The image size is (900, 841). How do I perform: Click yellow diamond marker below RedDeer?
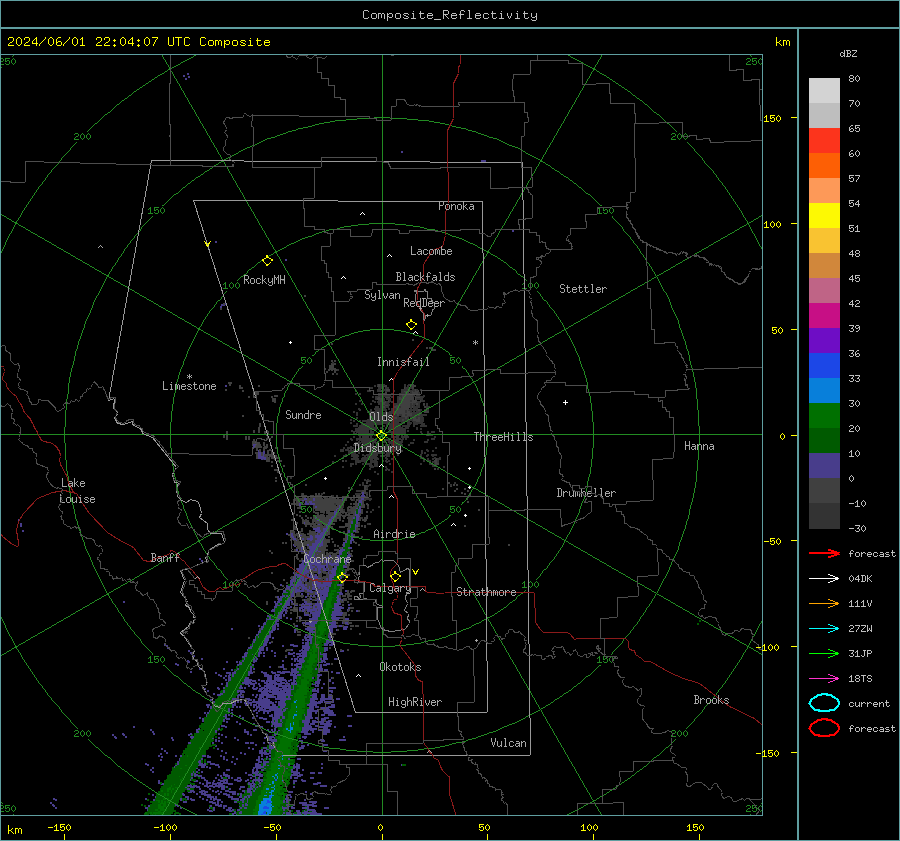(x=412, y=325)
